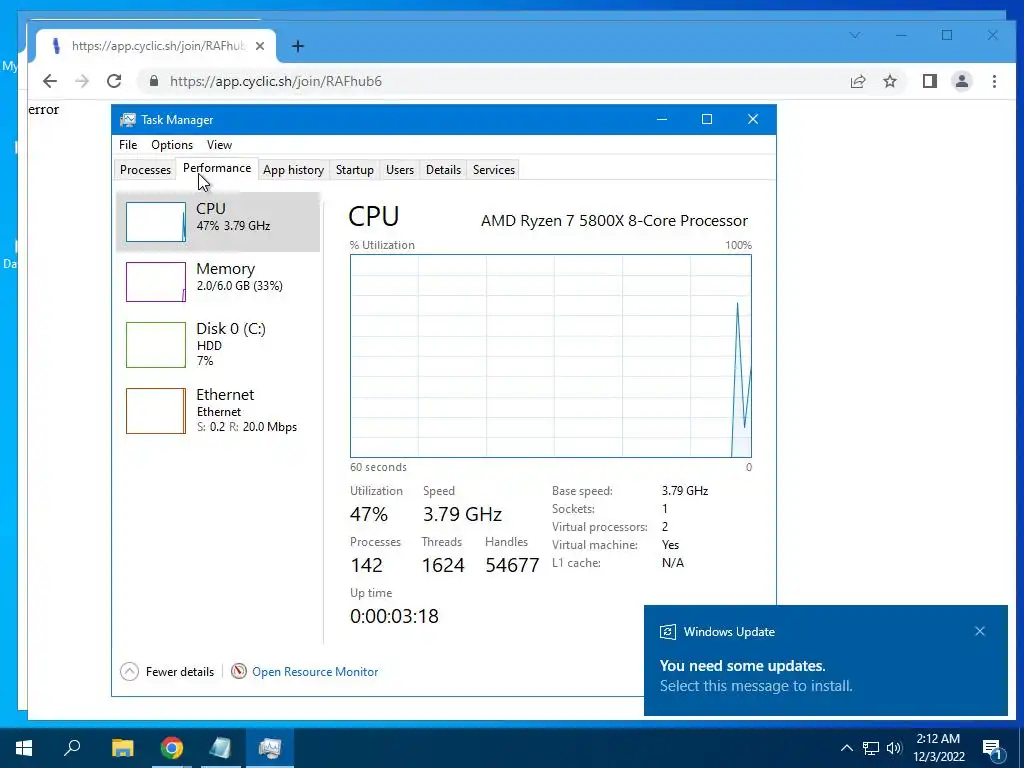Click the Windows Update notification icon
1024x768 pixels.
pos(667,632)
